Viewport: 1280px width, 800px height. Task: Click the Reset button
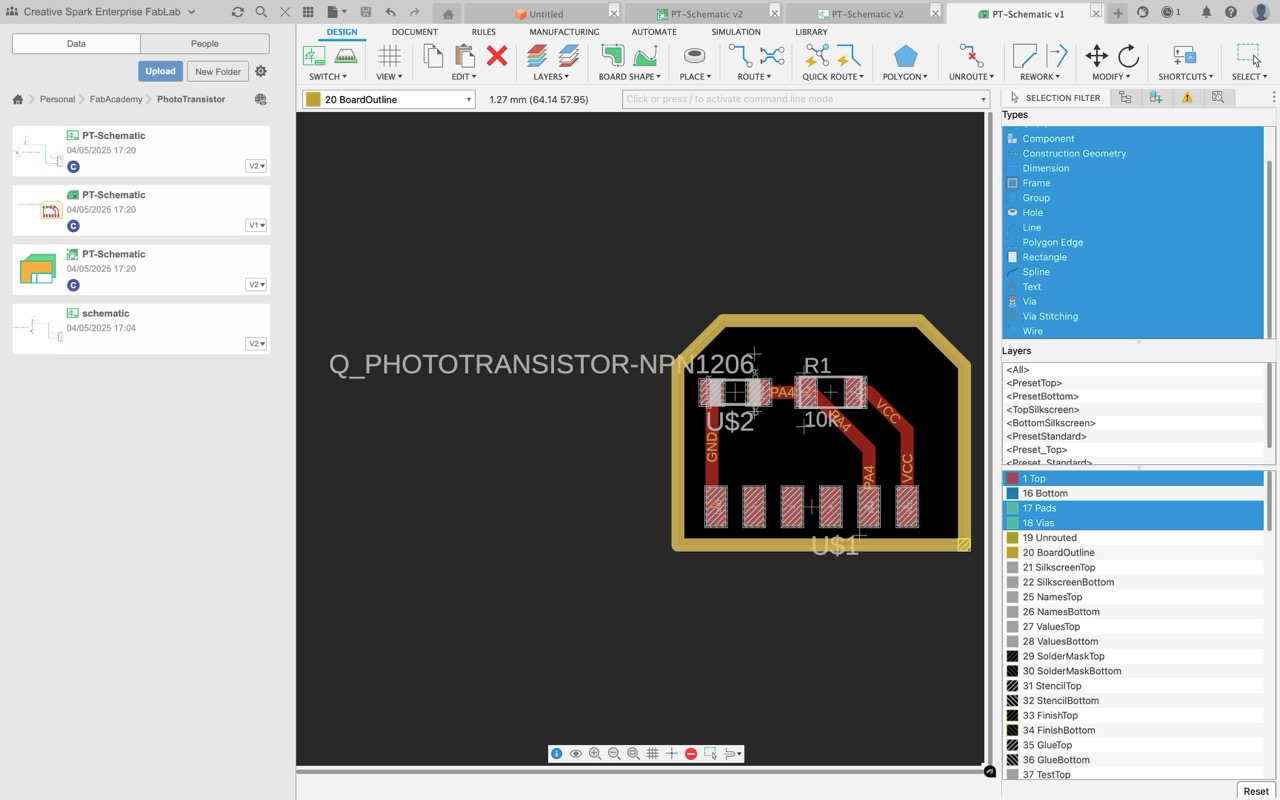coord(1256,791)
